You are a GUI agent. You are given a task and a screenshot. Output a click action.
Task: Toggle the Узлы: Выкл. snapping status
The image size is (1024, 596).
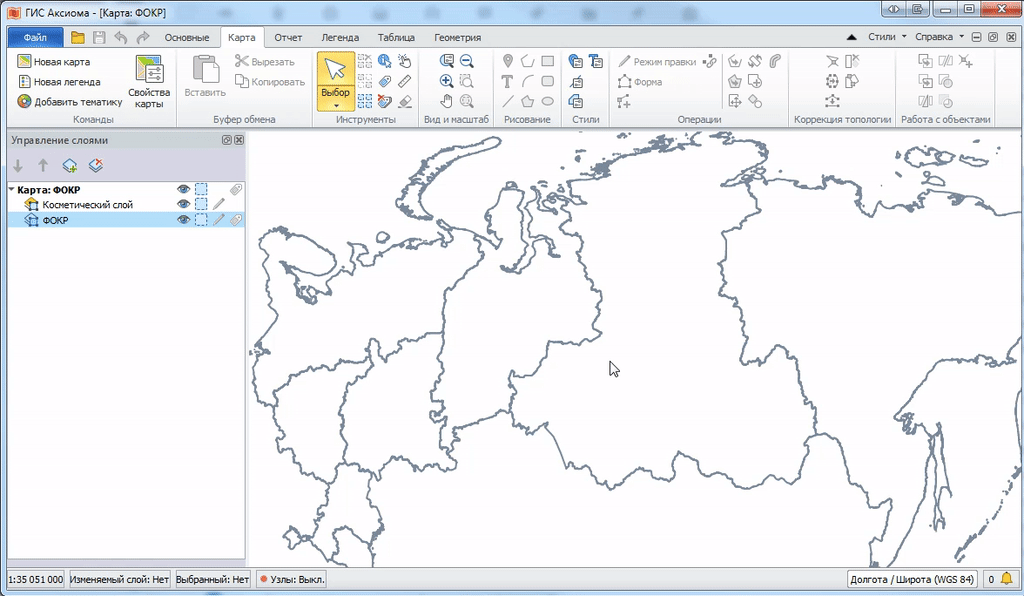tap(293, 579)
